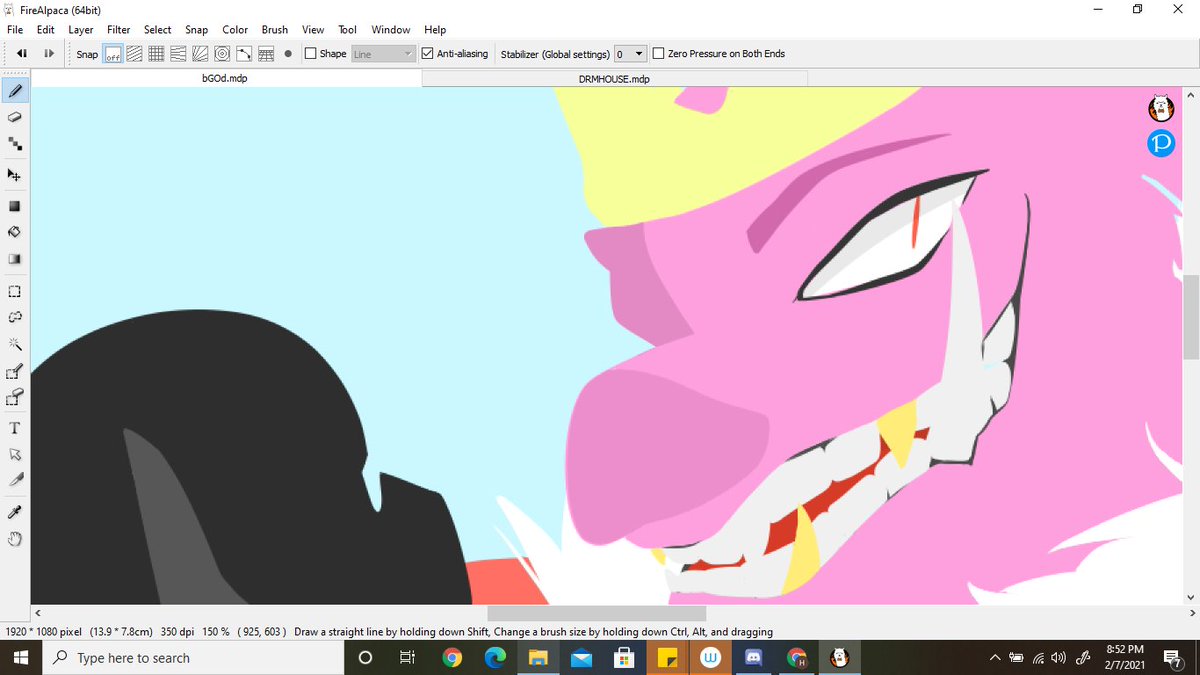Select the Dot pixel tool
The image size is (1200, 675).
(x=15, y=145)
